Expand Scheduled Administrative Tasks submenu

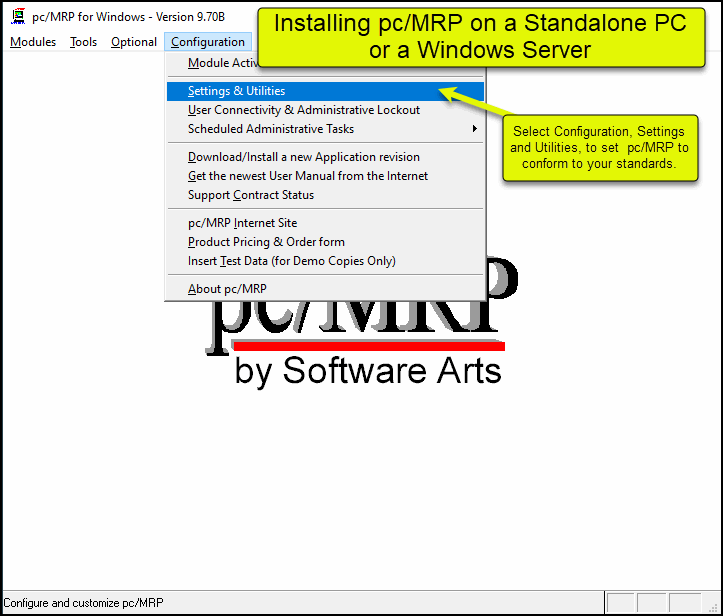point(325,129)
